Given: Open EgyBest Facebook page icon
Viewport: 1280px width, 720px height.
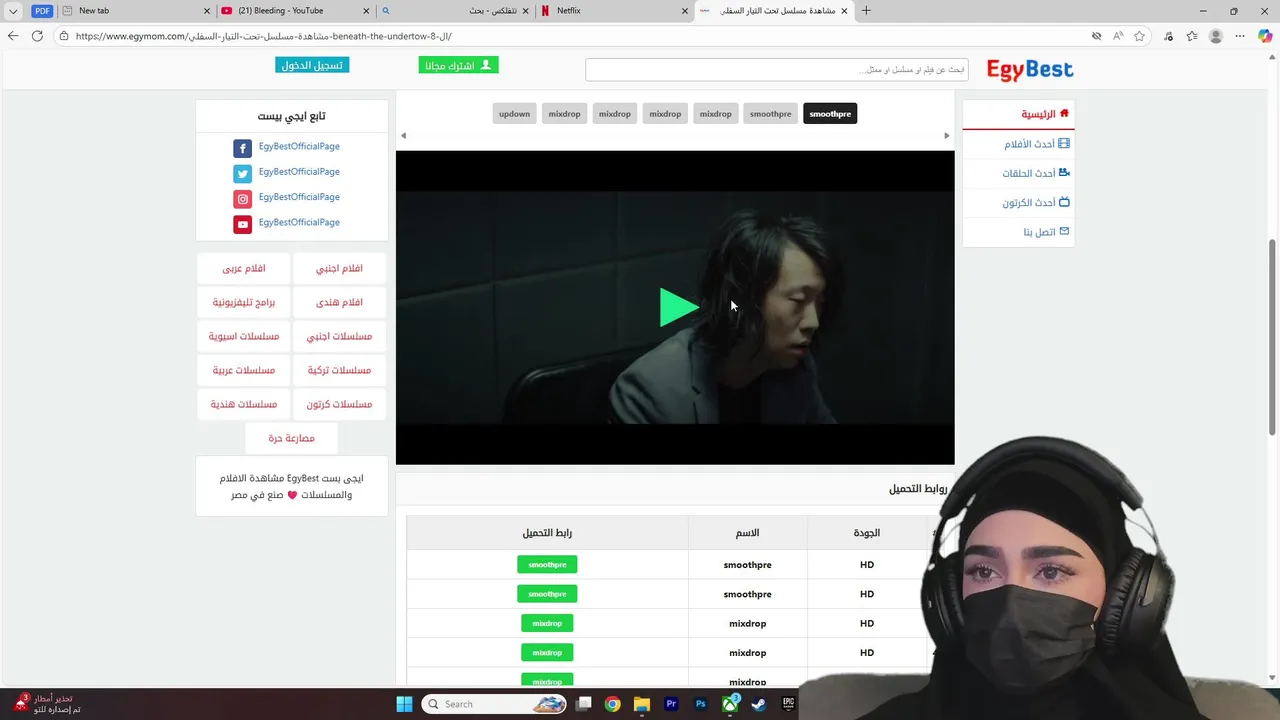Looking at the screenshot, I should coord(242,148).
